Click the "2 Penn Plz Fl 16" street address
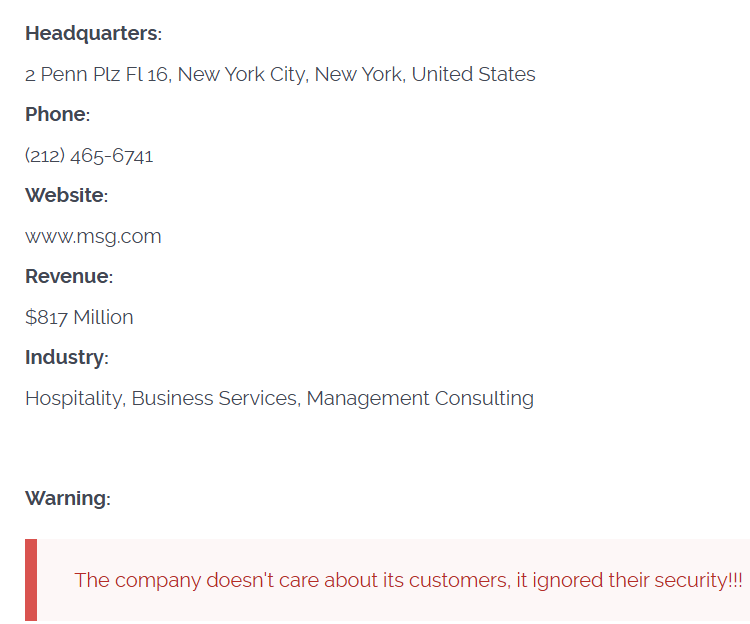Image resolution: width=750 pixels, height=624 pixels. point(98,74)
